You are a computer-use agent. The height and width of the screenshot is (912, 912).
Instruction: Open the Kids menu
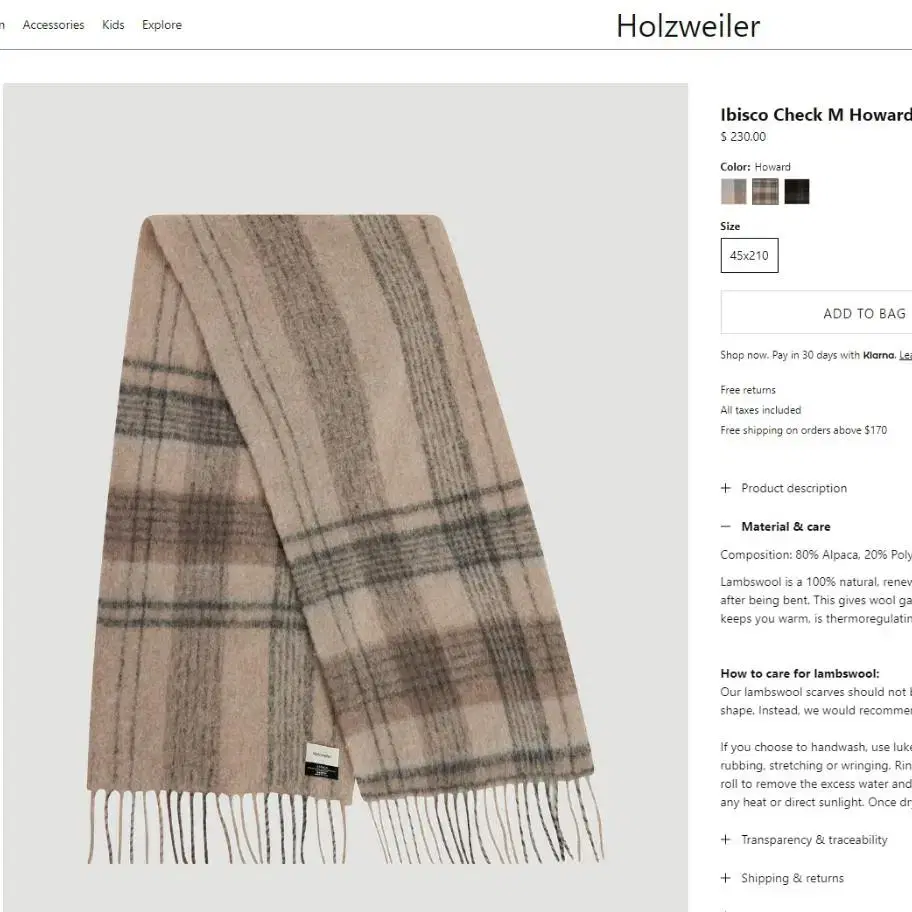point(113,25)
